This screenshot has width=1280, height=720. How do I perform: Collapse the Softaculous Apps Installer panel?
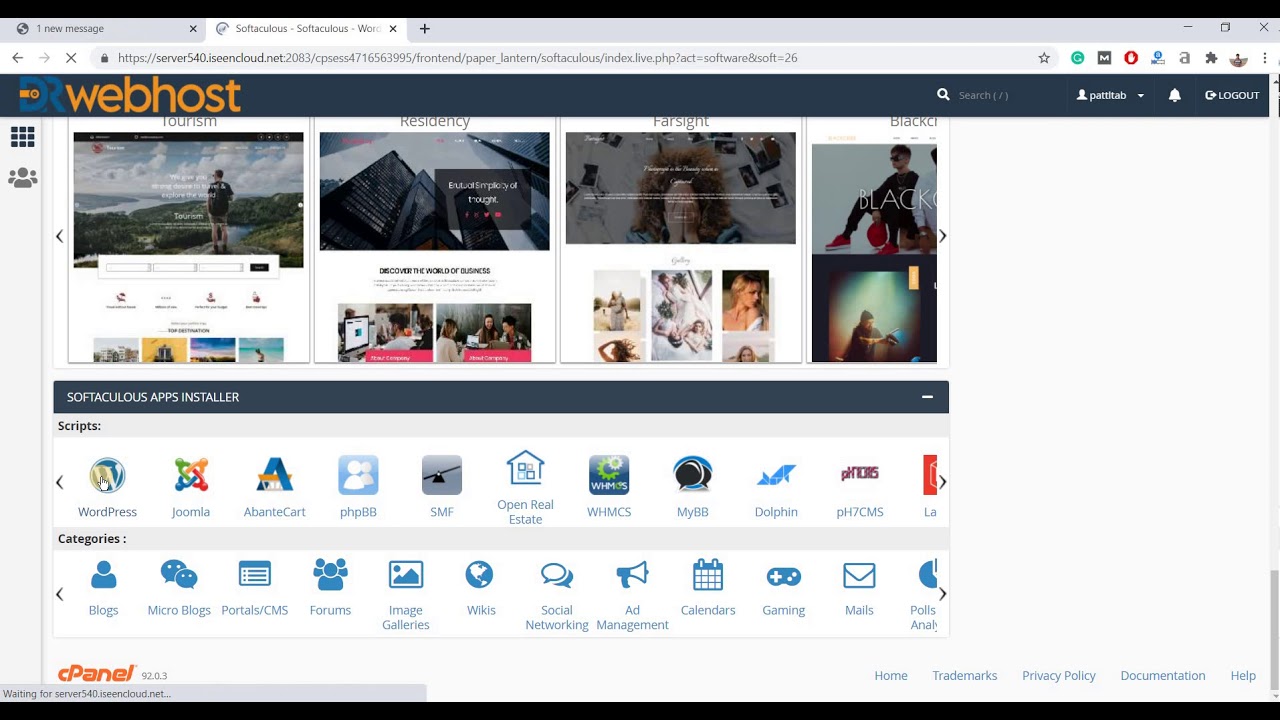pos(927,397)
